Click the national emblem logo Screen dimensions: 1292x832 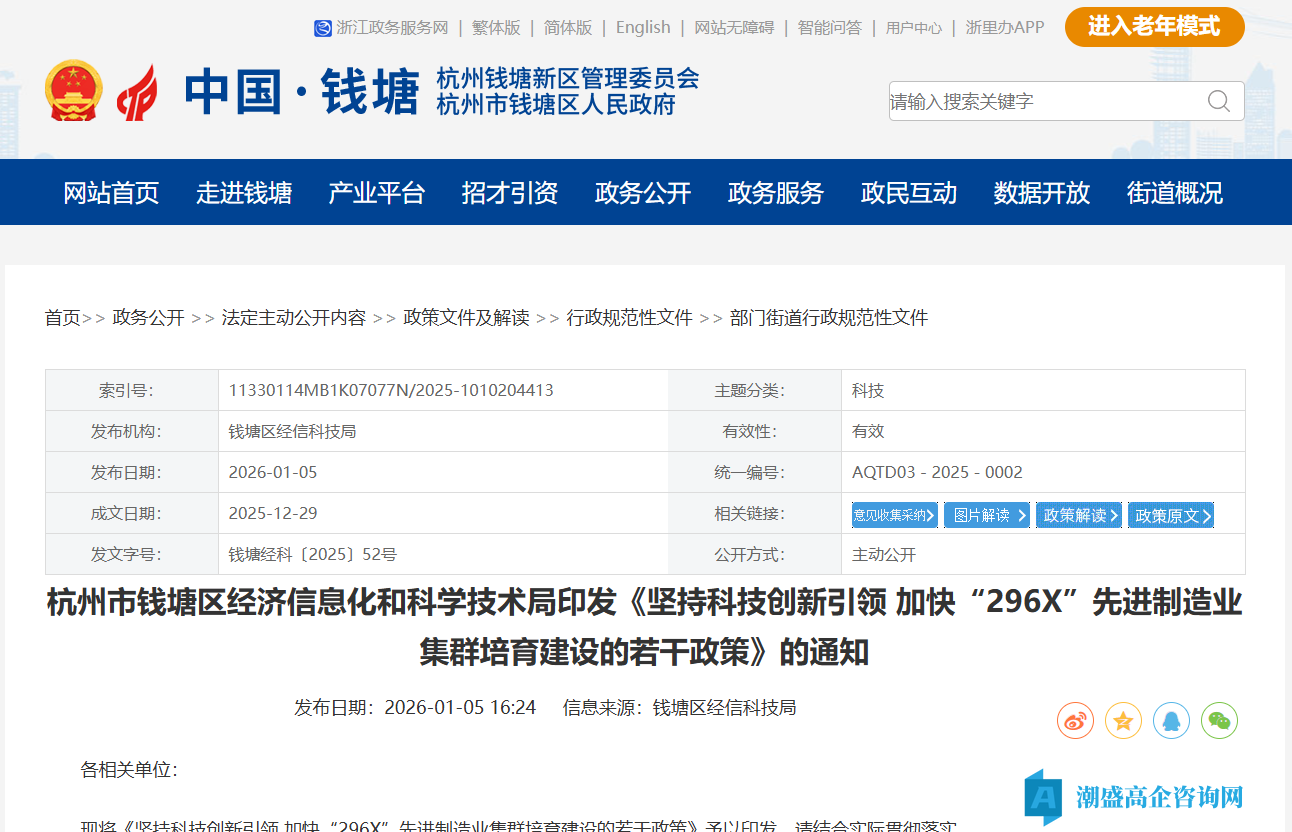point(74,91)
